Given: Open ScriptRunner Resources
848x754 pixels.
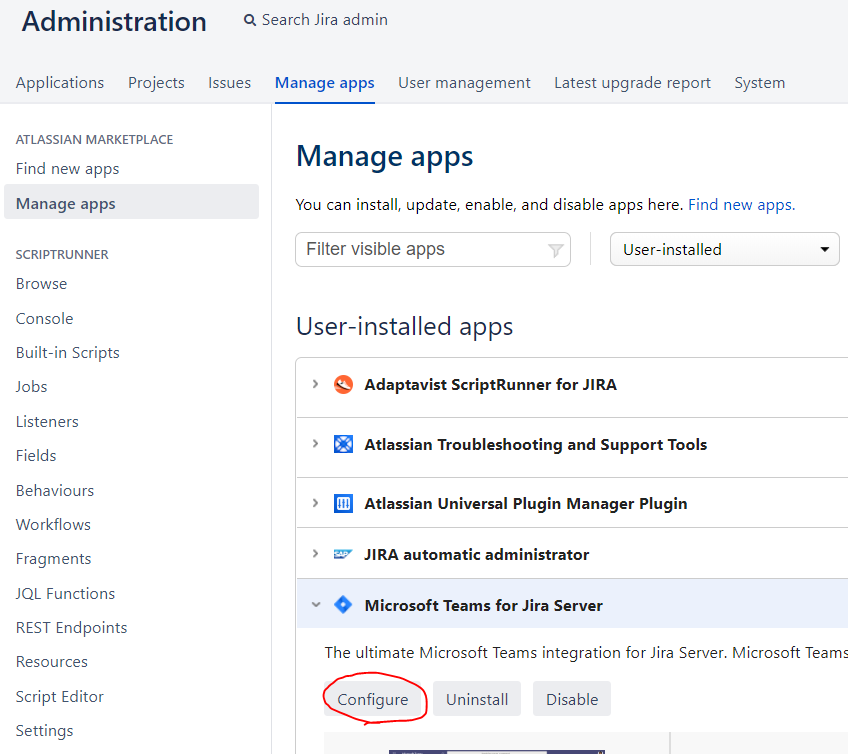Looking at the screenshot, I should tap(51, 662).
